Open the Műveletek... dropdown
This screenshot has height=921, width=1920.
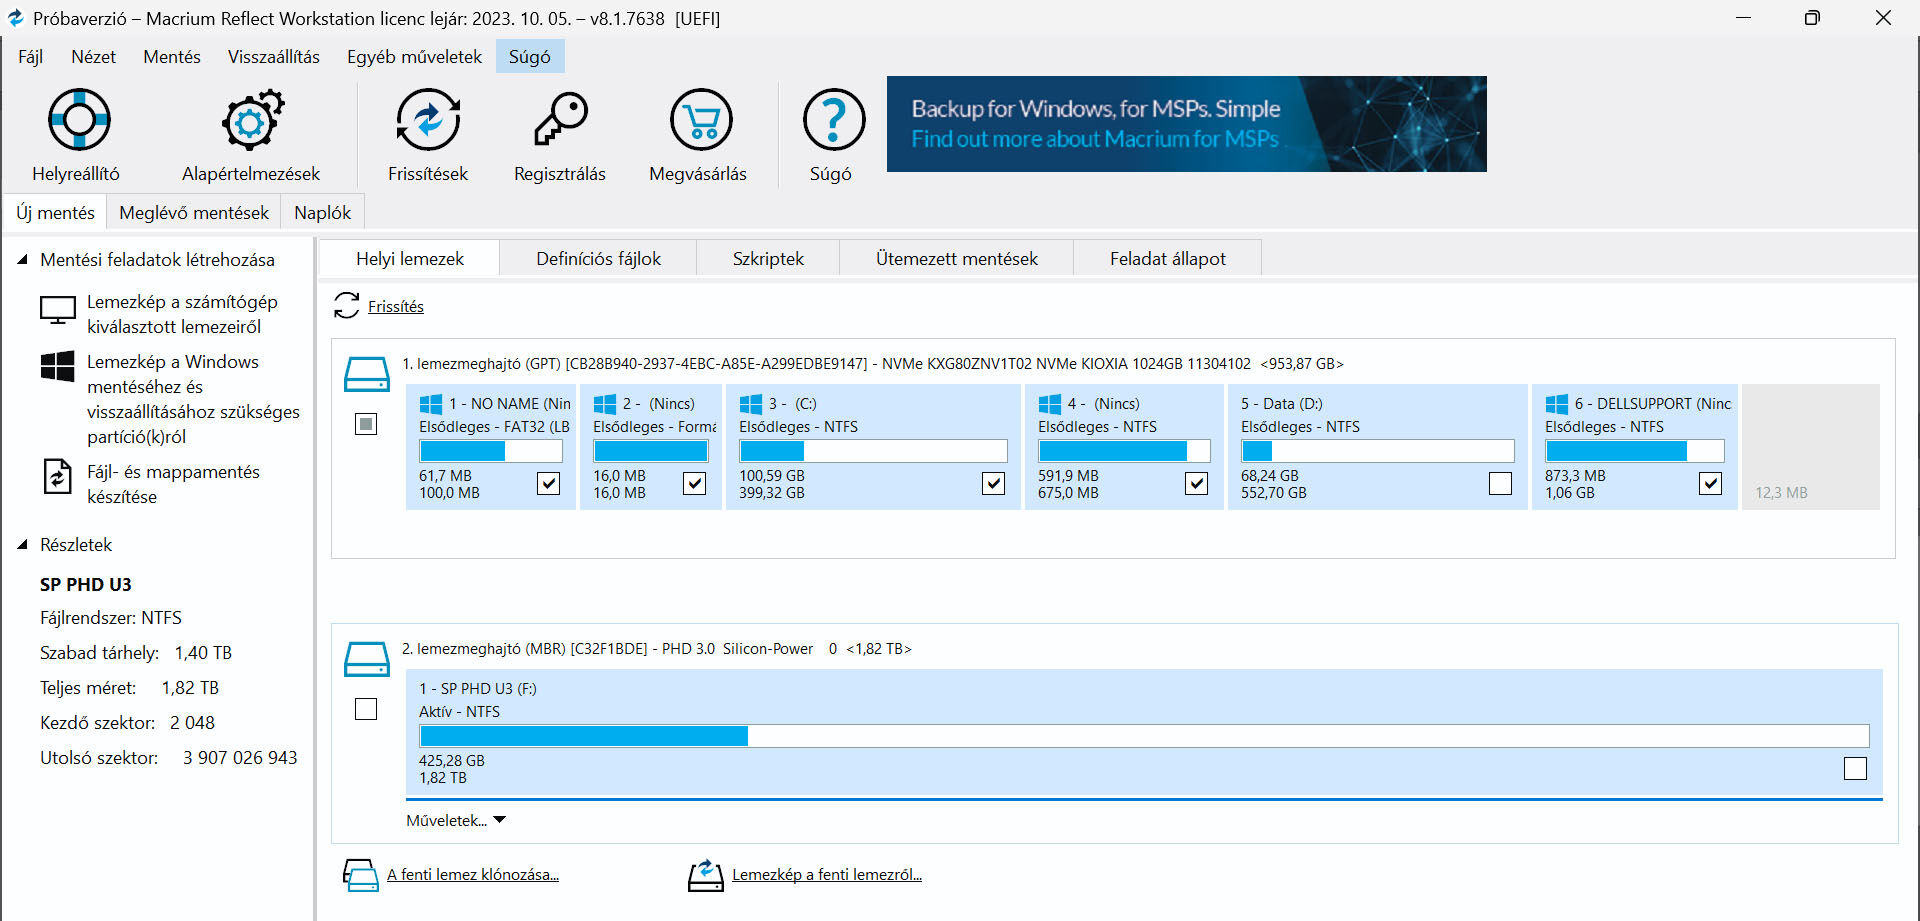pyautogui.click(x=456, y=820)
